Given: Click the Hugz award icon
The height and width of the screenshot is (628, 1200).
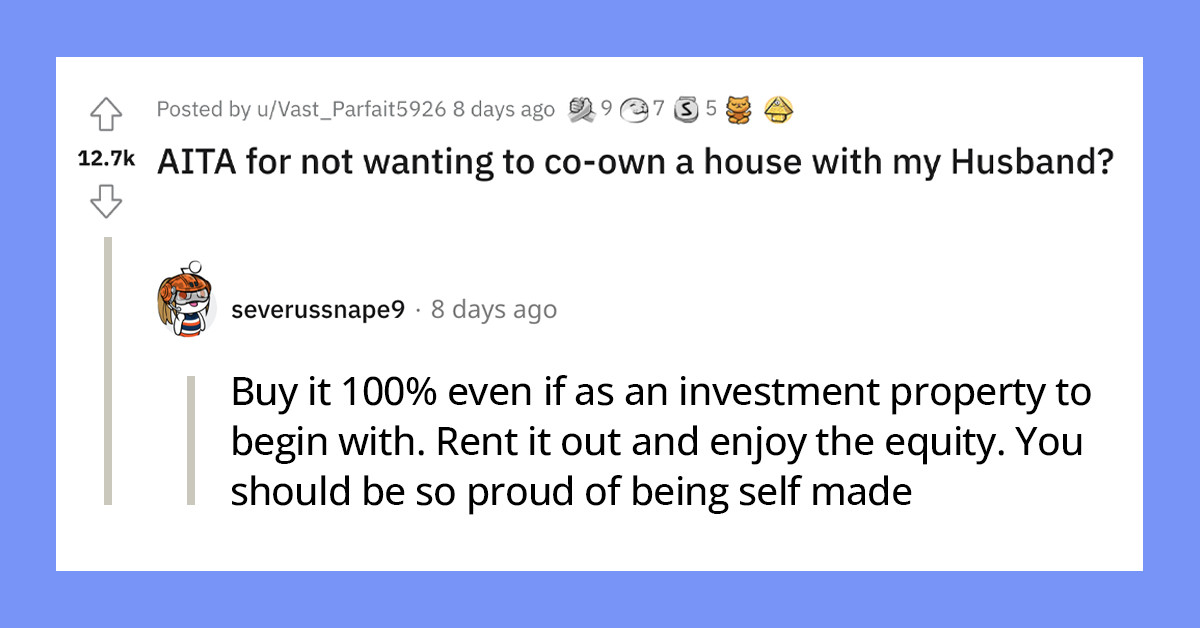Looking at the screenshot, I should coord(635,109).
